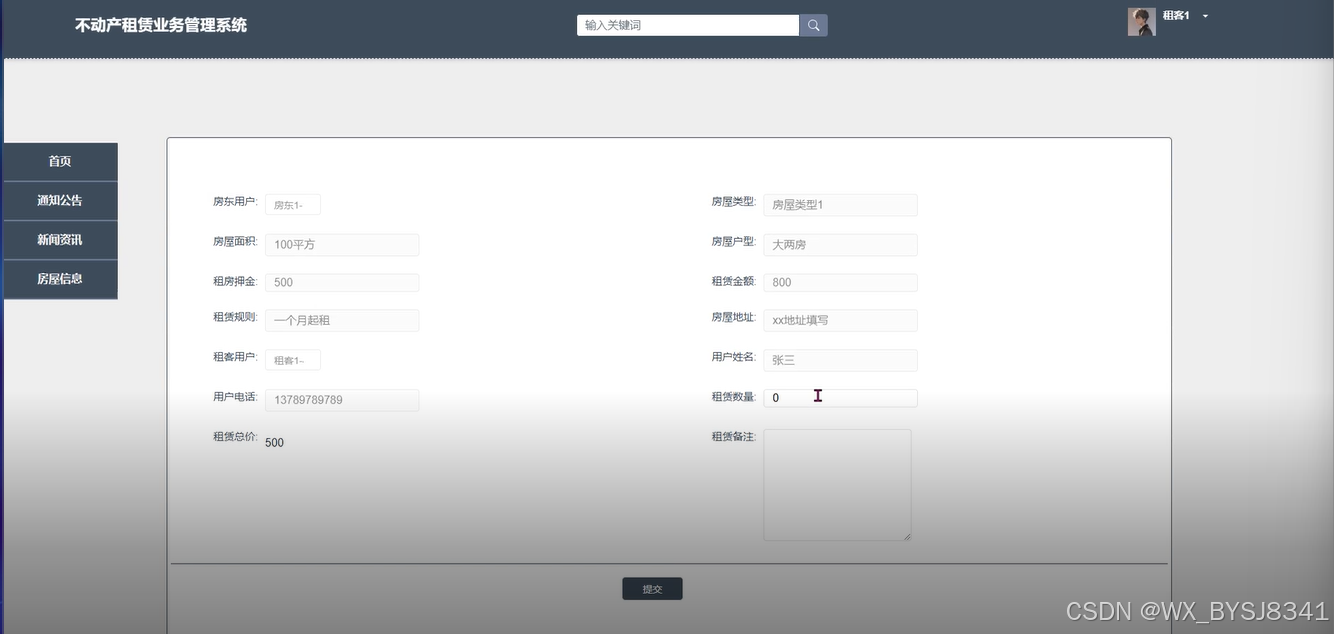Open the 房东用户 dropdown showing 房东1
Screen dimensions: 1334x634
(293, 205)
